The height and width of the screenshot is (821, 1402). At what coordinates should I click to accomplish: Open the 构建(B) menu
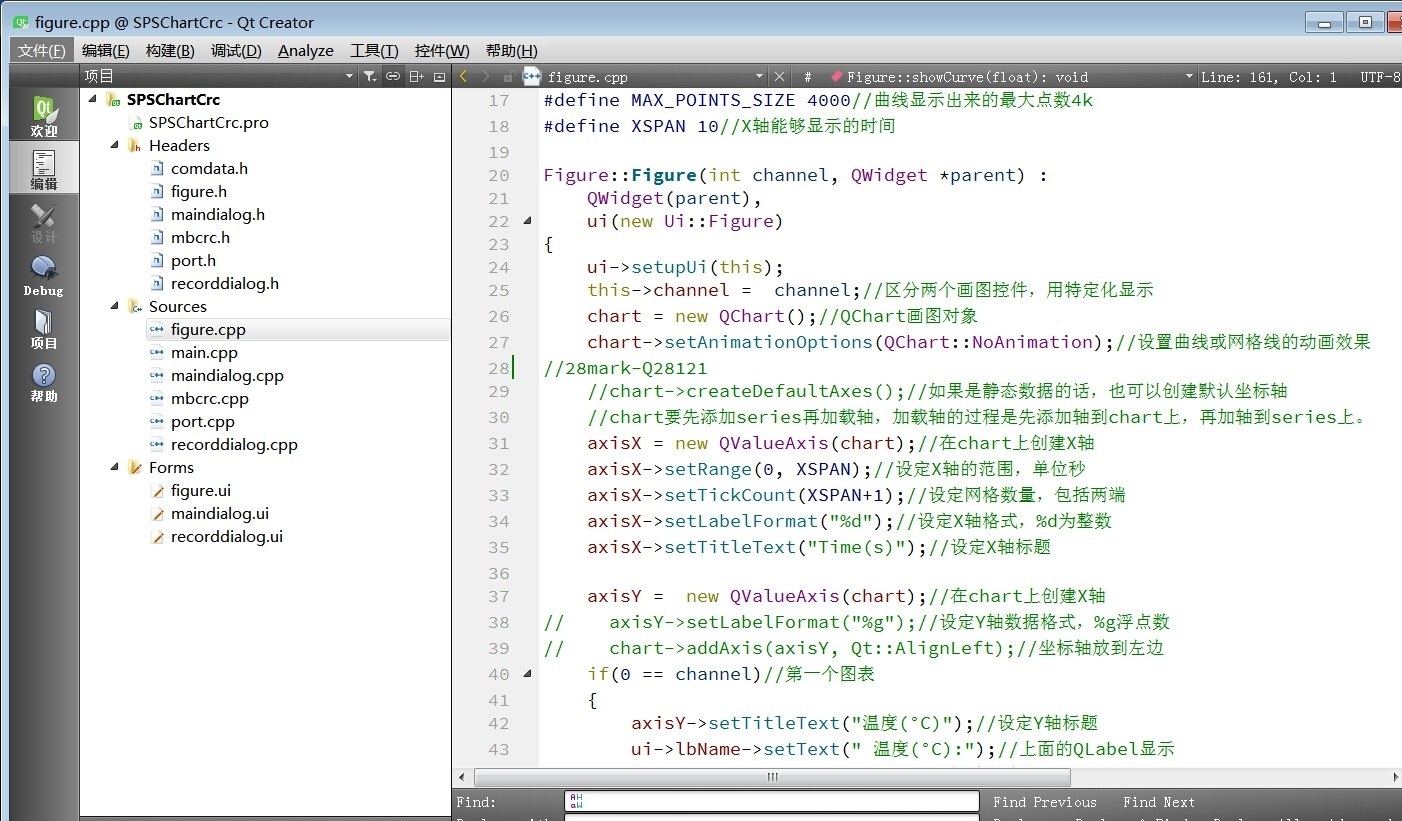click(x=170, y=50)
